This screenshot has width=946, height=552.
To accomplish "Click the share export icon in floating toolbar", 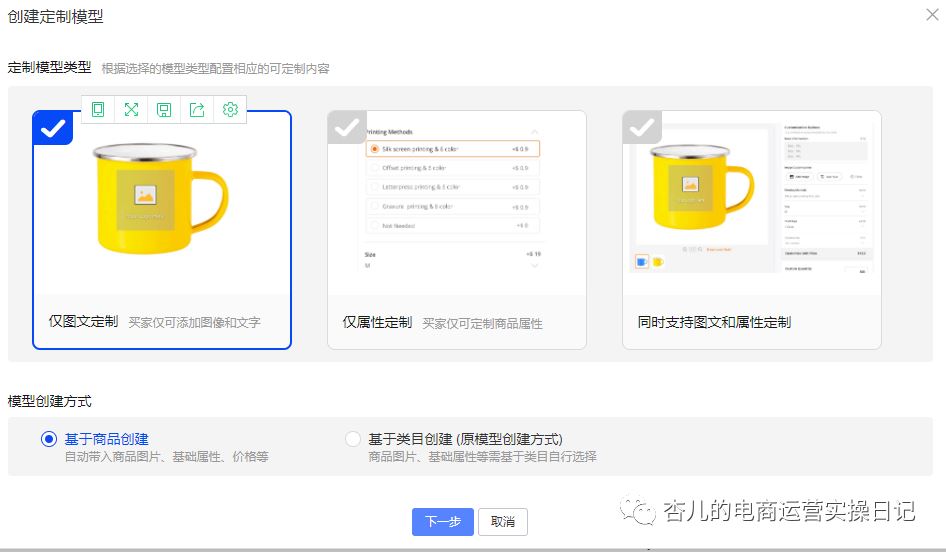I will click(x=197, y=109).
